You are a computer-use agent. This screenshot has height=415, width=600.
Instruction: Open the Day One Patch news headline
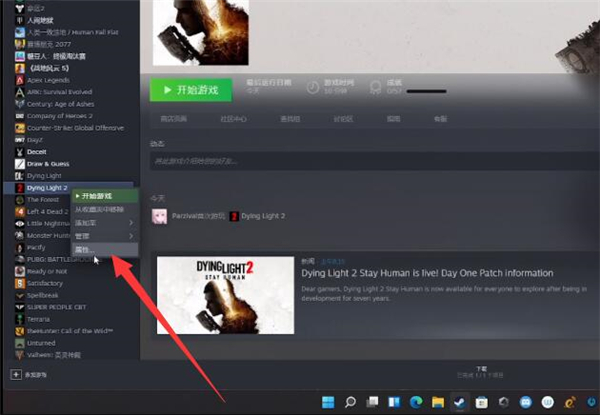(x=426, y=273)
